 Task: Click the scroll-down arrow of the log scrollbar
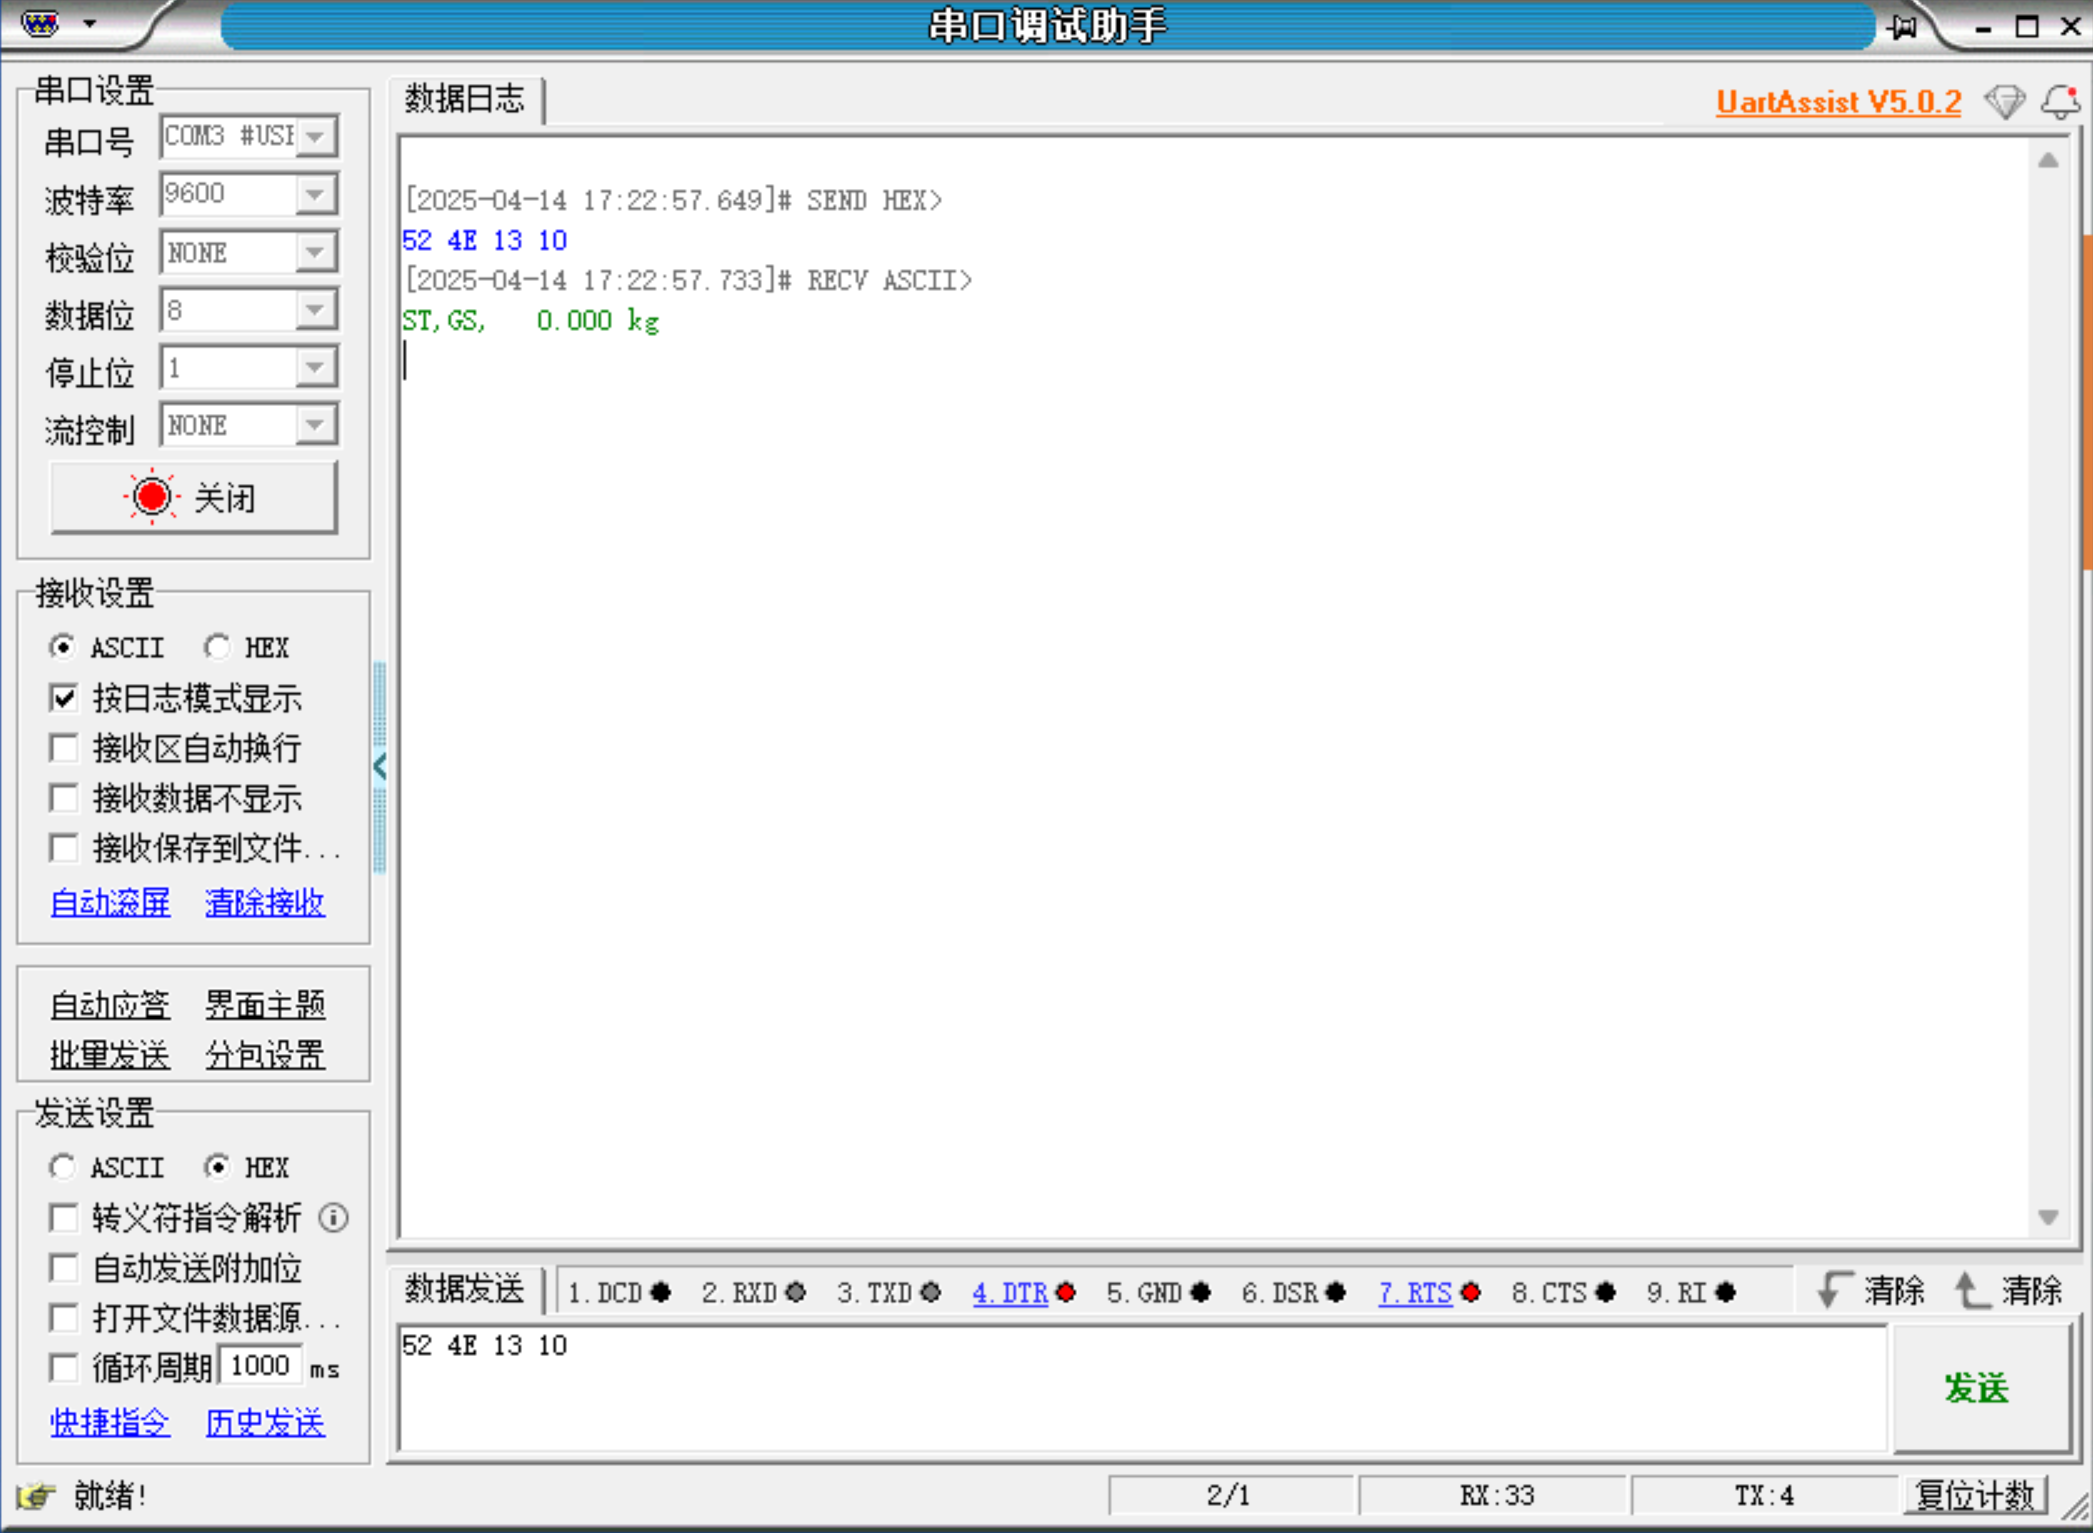coord(2047,1217)
